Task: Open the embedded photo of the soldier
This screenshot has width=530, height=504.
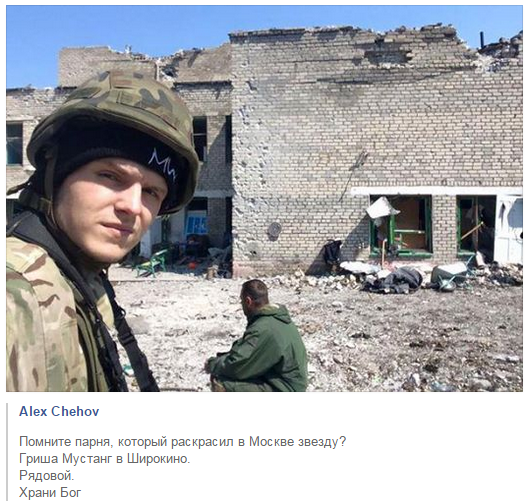Action: point(264,198)
